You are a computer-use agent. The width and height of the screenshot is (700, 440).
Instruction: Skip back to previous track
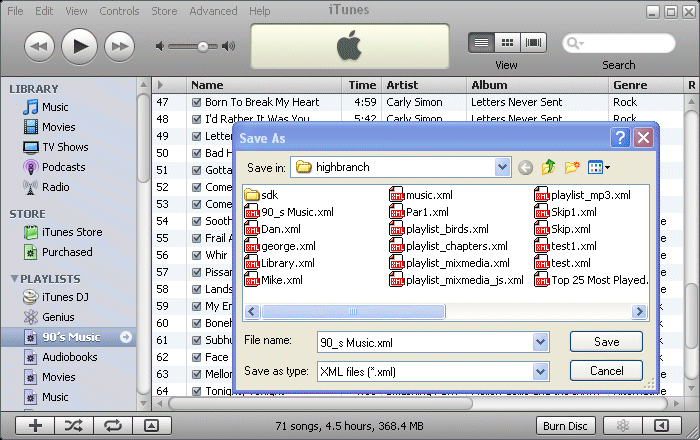[39, 46]
